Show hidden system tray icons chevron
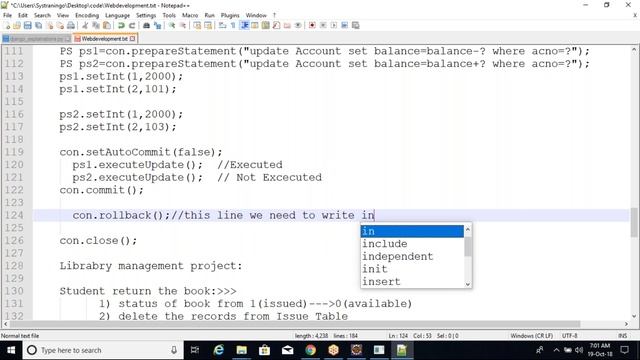This screenshot has width=640, height=360. tap(556, 350)
